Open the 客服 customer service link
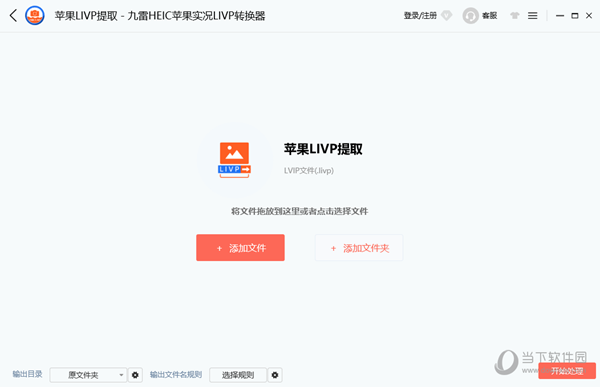This screenshot has height=387, width=600. tap(489, 16)
